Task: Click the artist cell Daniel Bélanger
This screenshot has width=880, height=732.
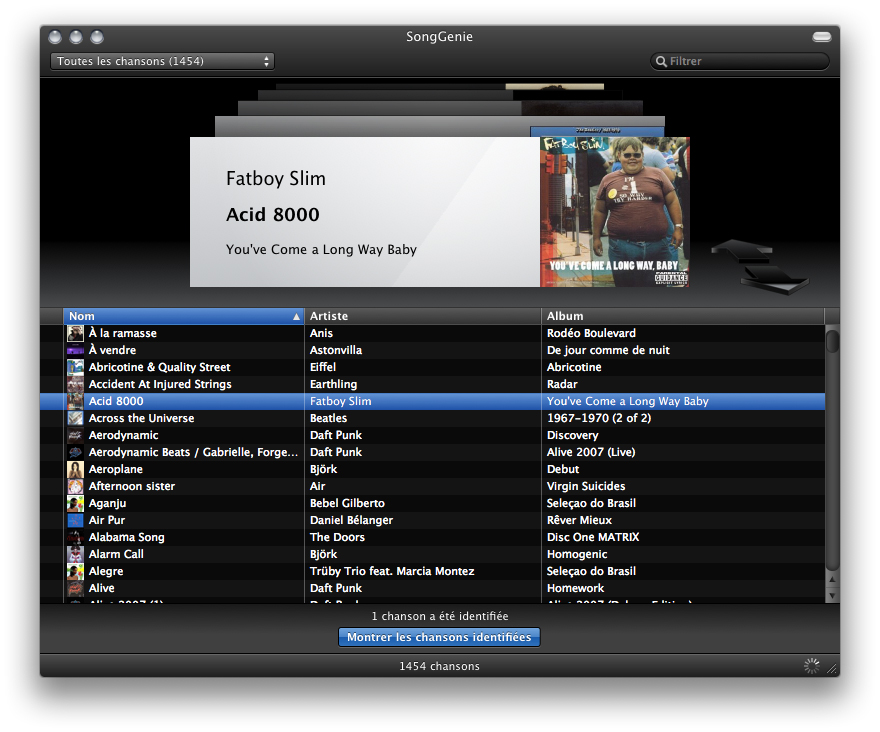Action: coord(351,520)
